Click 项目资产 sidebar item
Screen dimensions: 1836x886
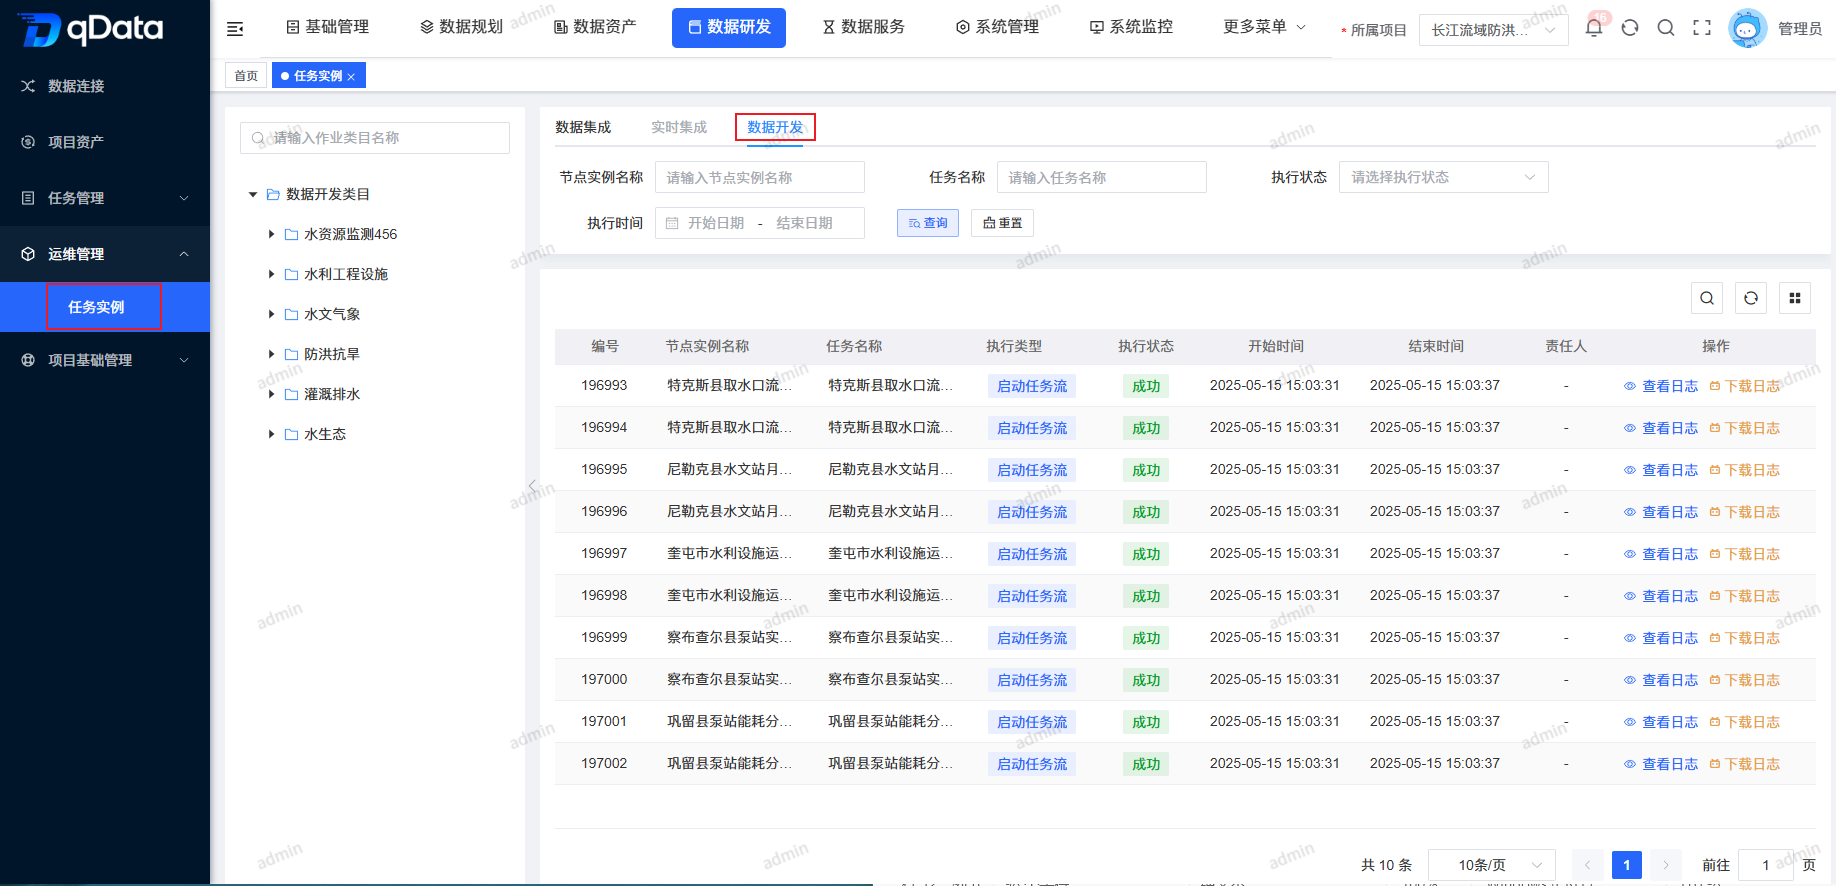105,142
